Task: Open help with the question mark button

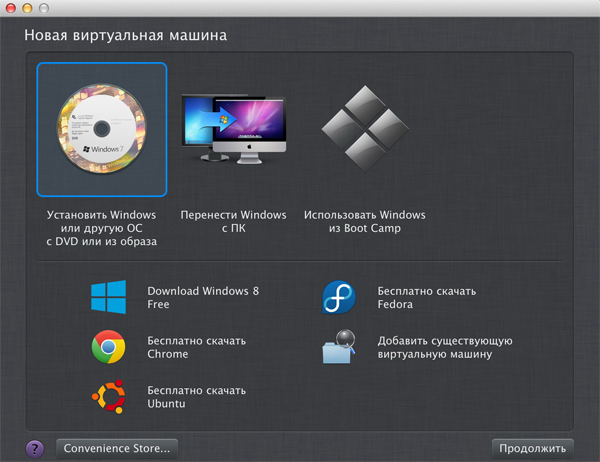Action: [35, 448]
